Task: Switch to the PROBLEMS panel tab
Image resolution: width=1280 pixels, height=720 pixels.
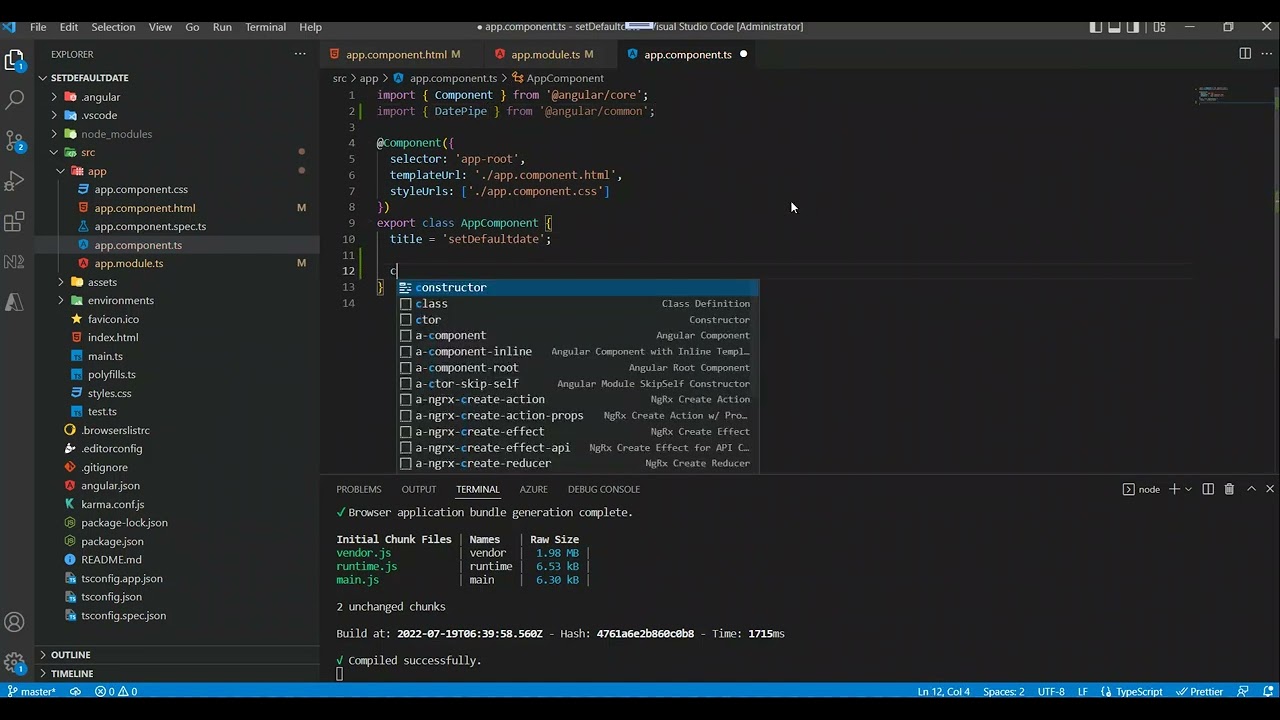Action: [358, 489]
